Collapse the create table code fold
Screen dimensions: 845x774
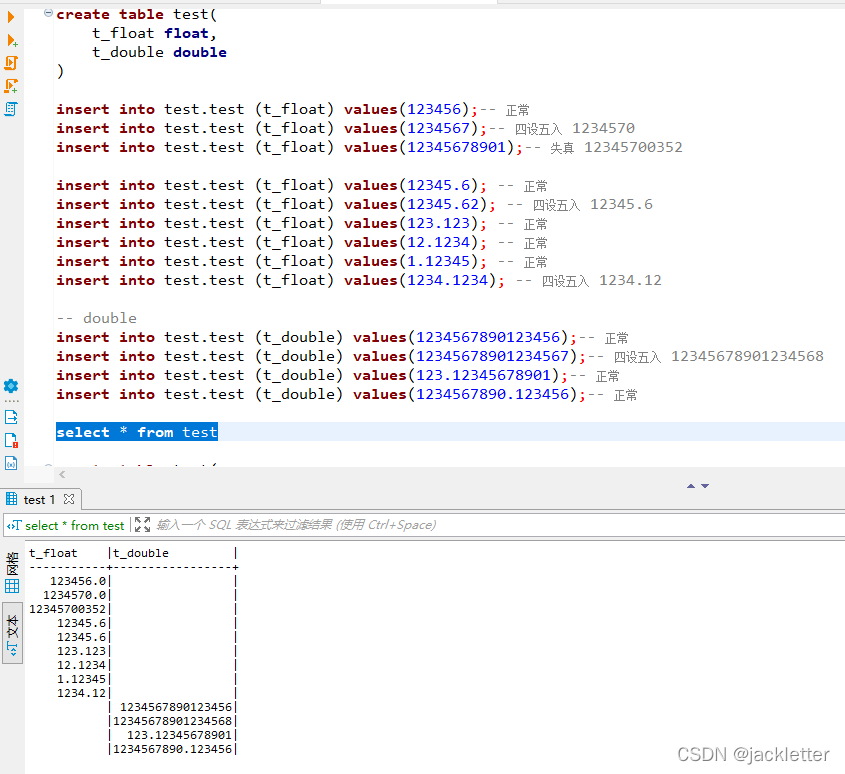[x=48, y=13]
